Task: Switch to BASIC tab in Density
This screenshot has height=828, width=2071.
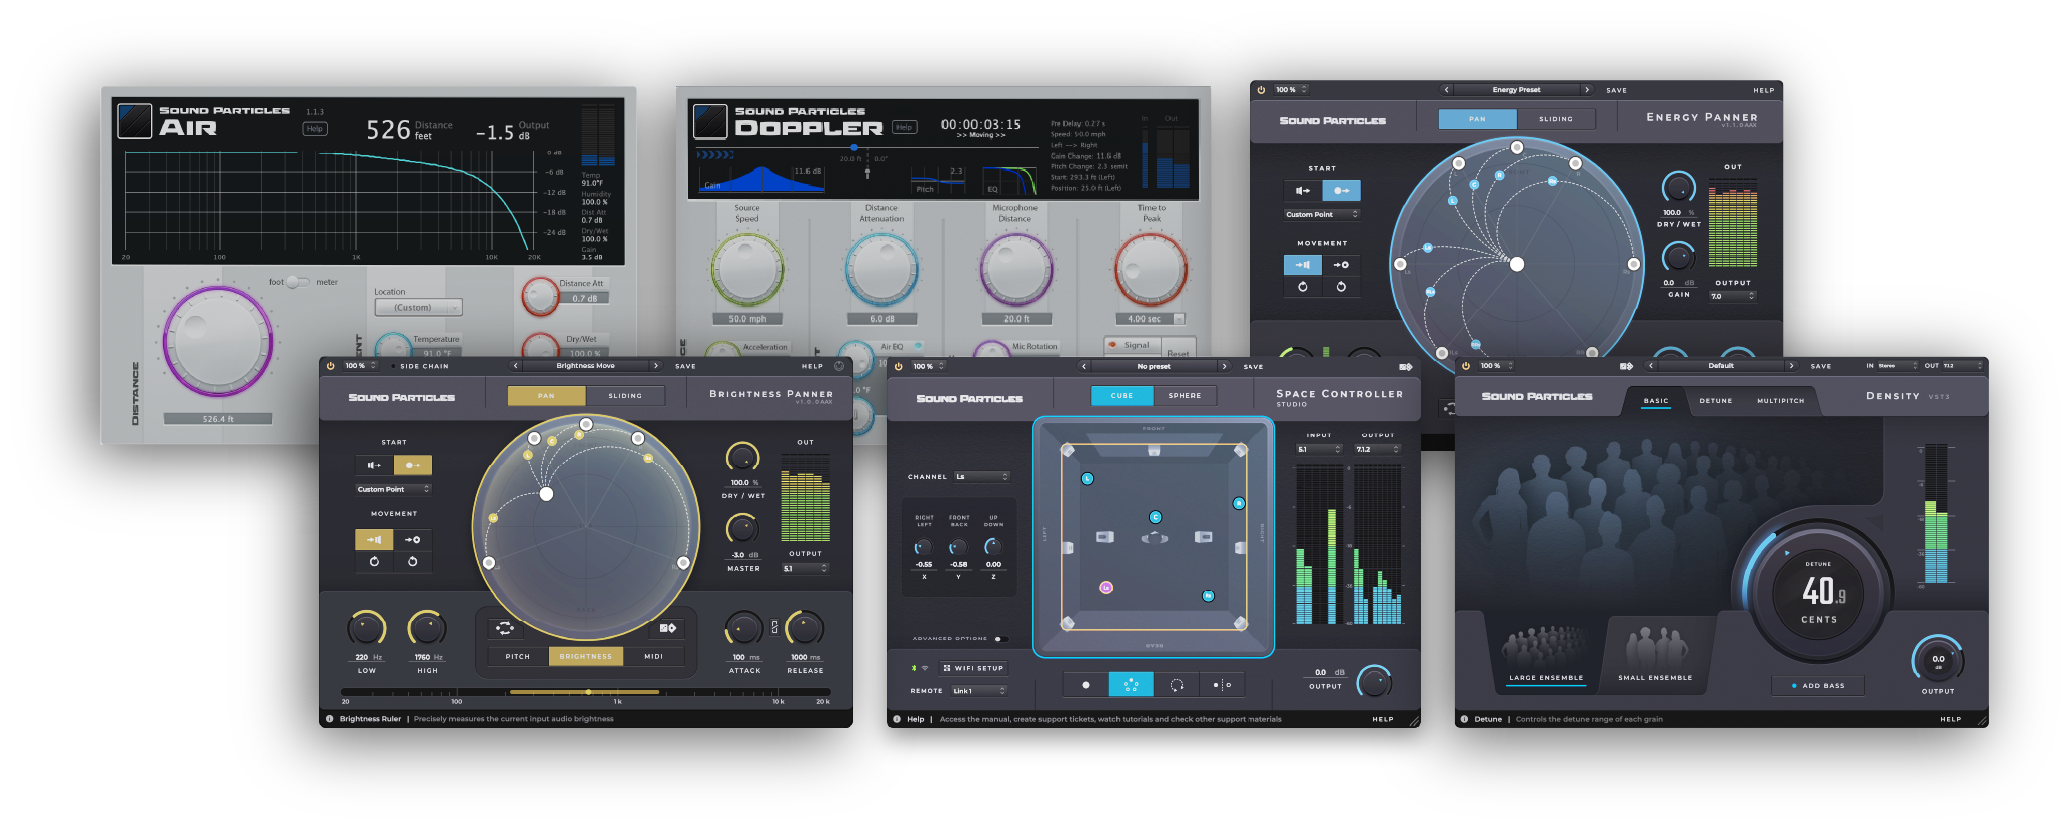Action: pos(1656,401)
